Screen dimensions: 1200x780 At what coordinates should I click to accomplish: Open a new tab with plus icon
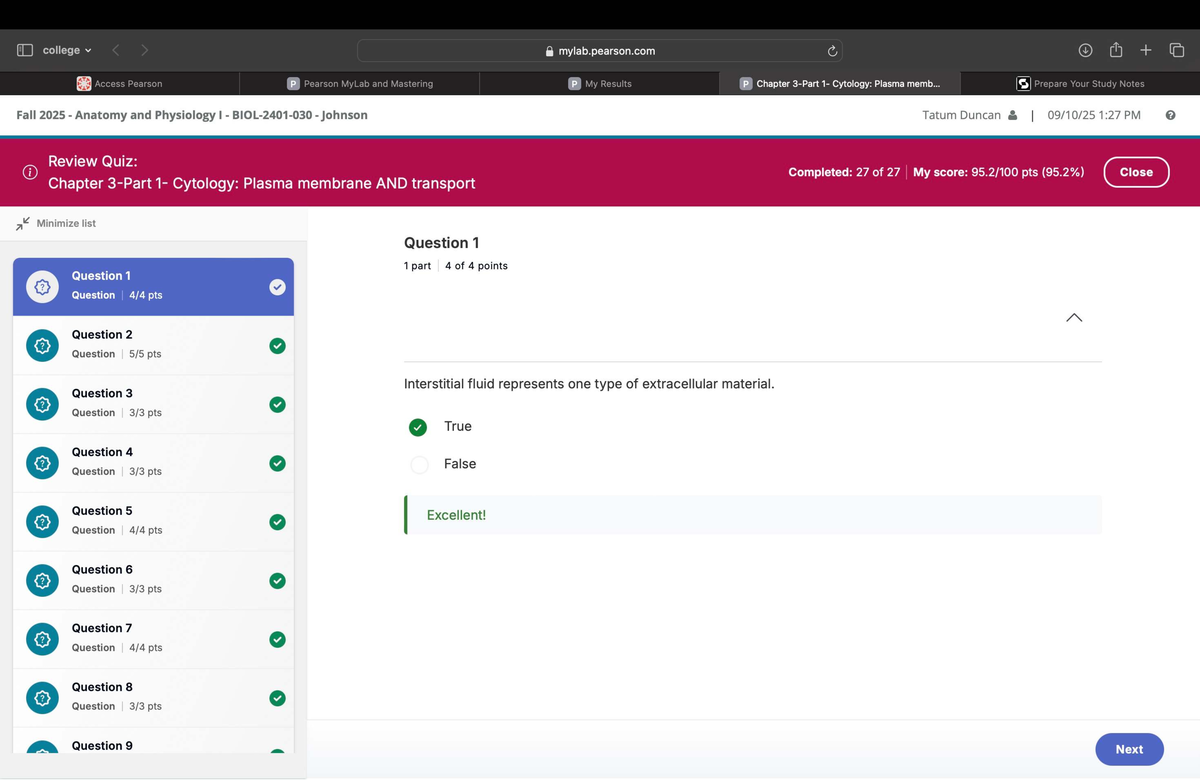pos(1146,50)
